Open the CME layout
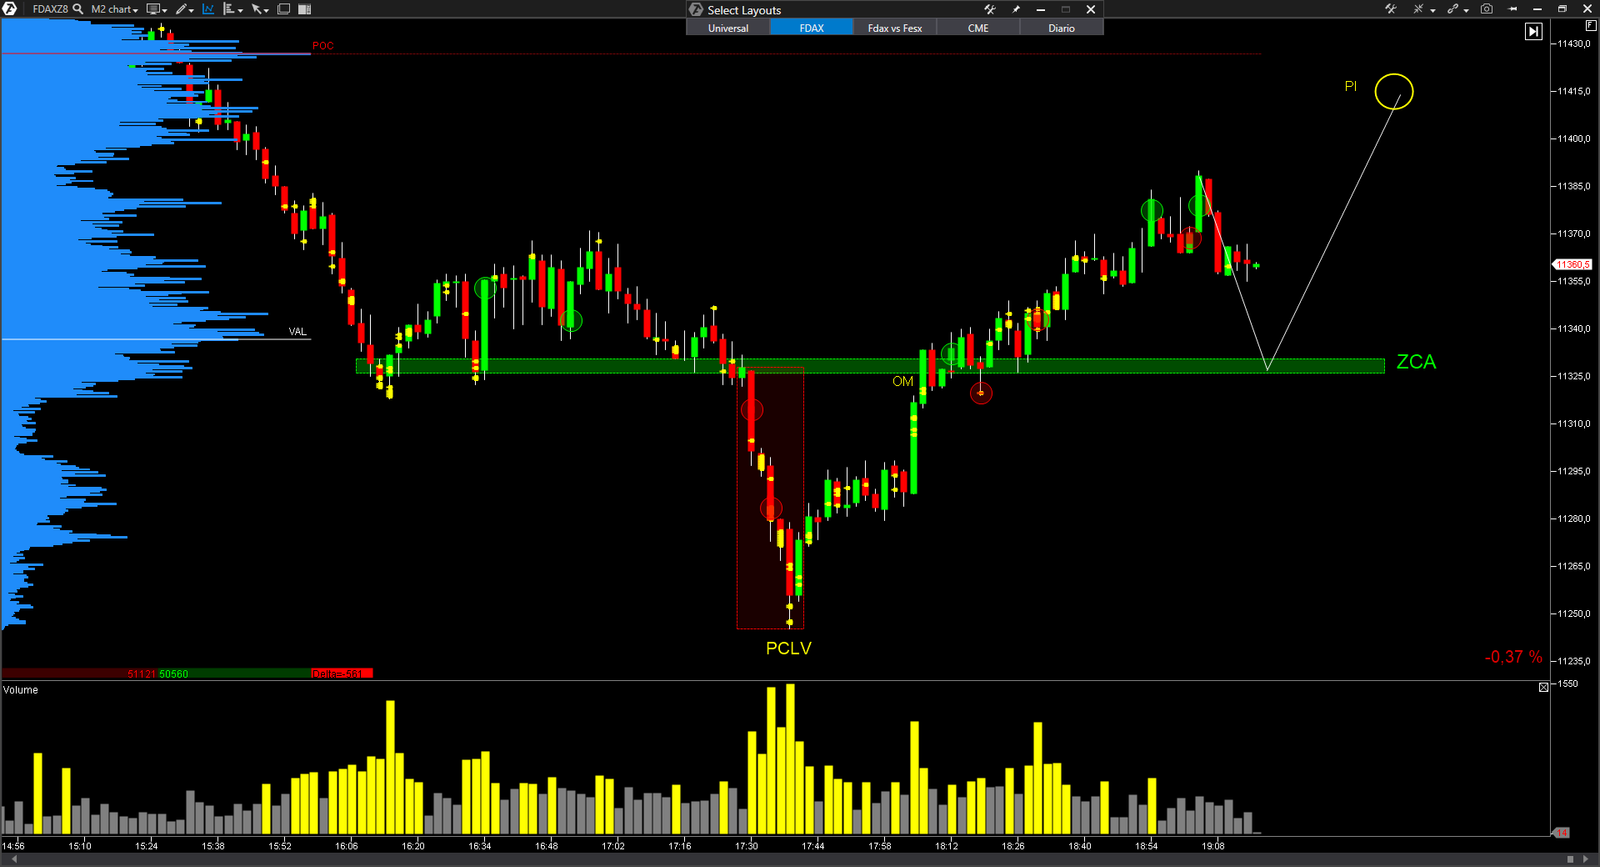Viewport: 1600px width, 867px height. pos(978,28)
